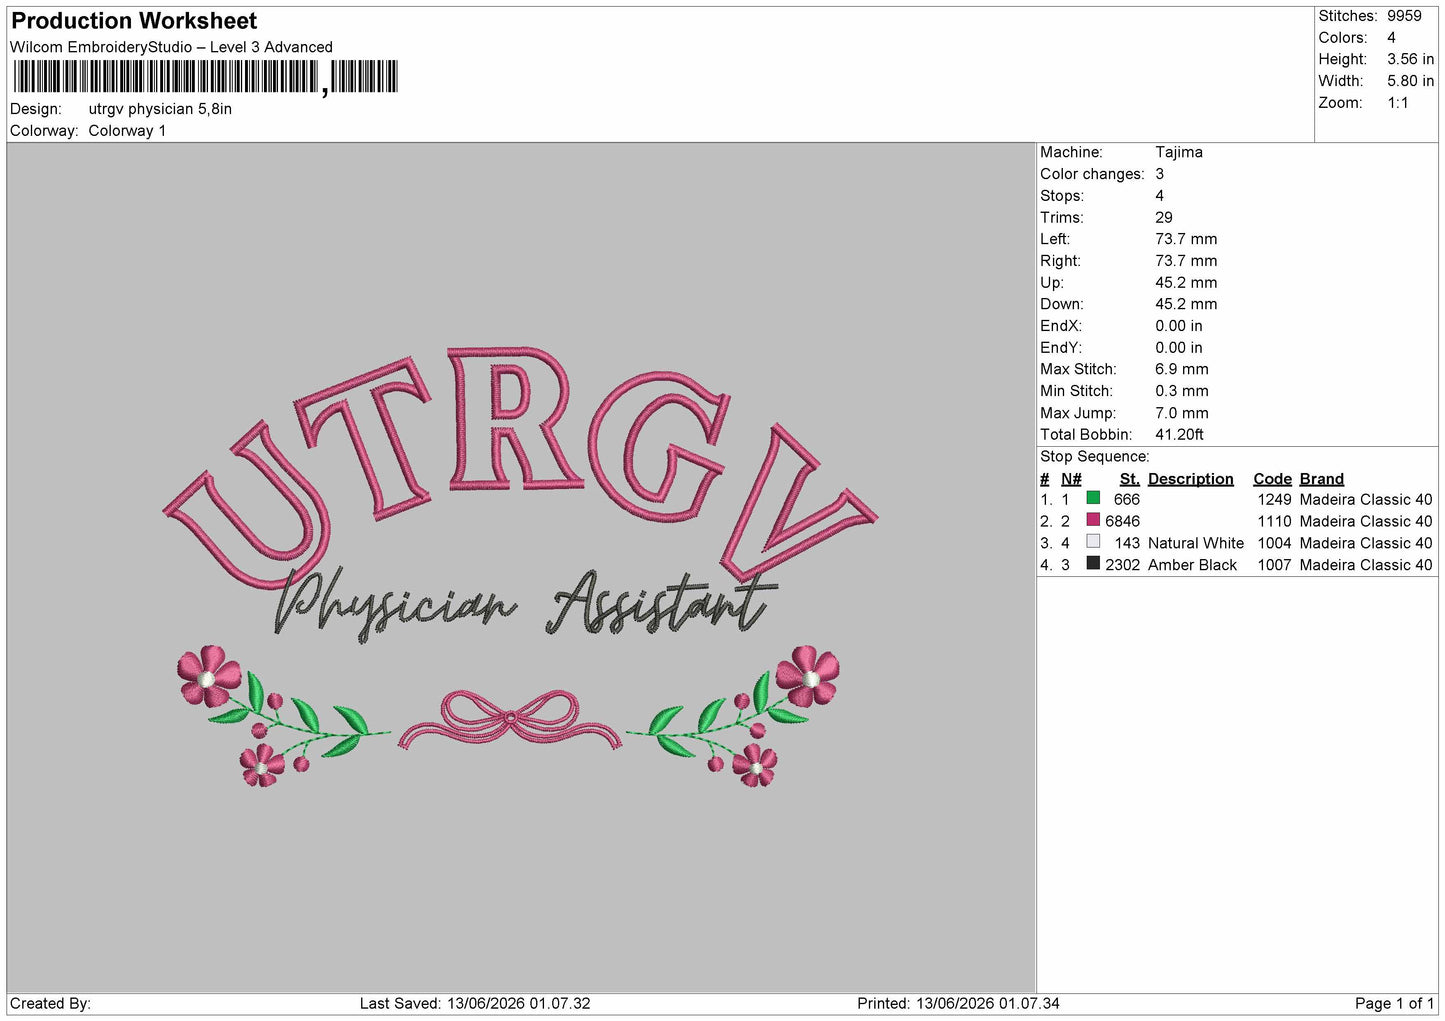Click 'Madeira Classic 40' in the 666 row
The image size is (1445, 1021).
1366,499
